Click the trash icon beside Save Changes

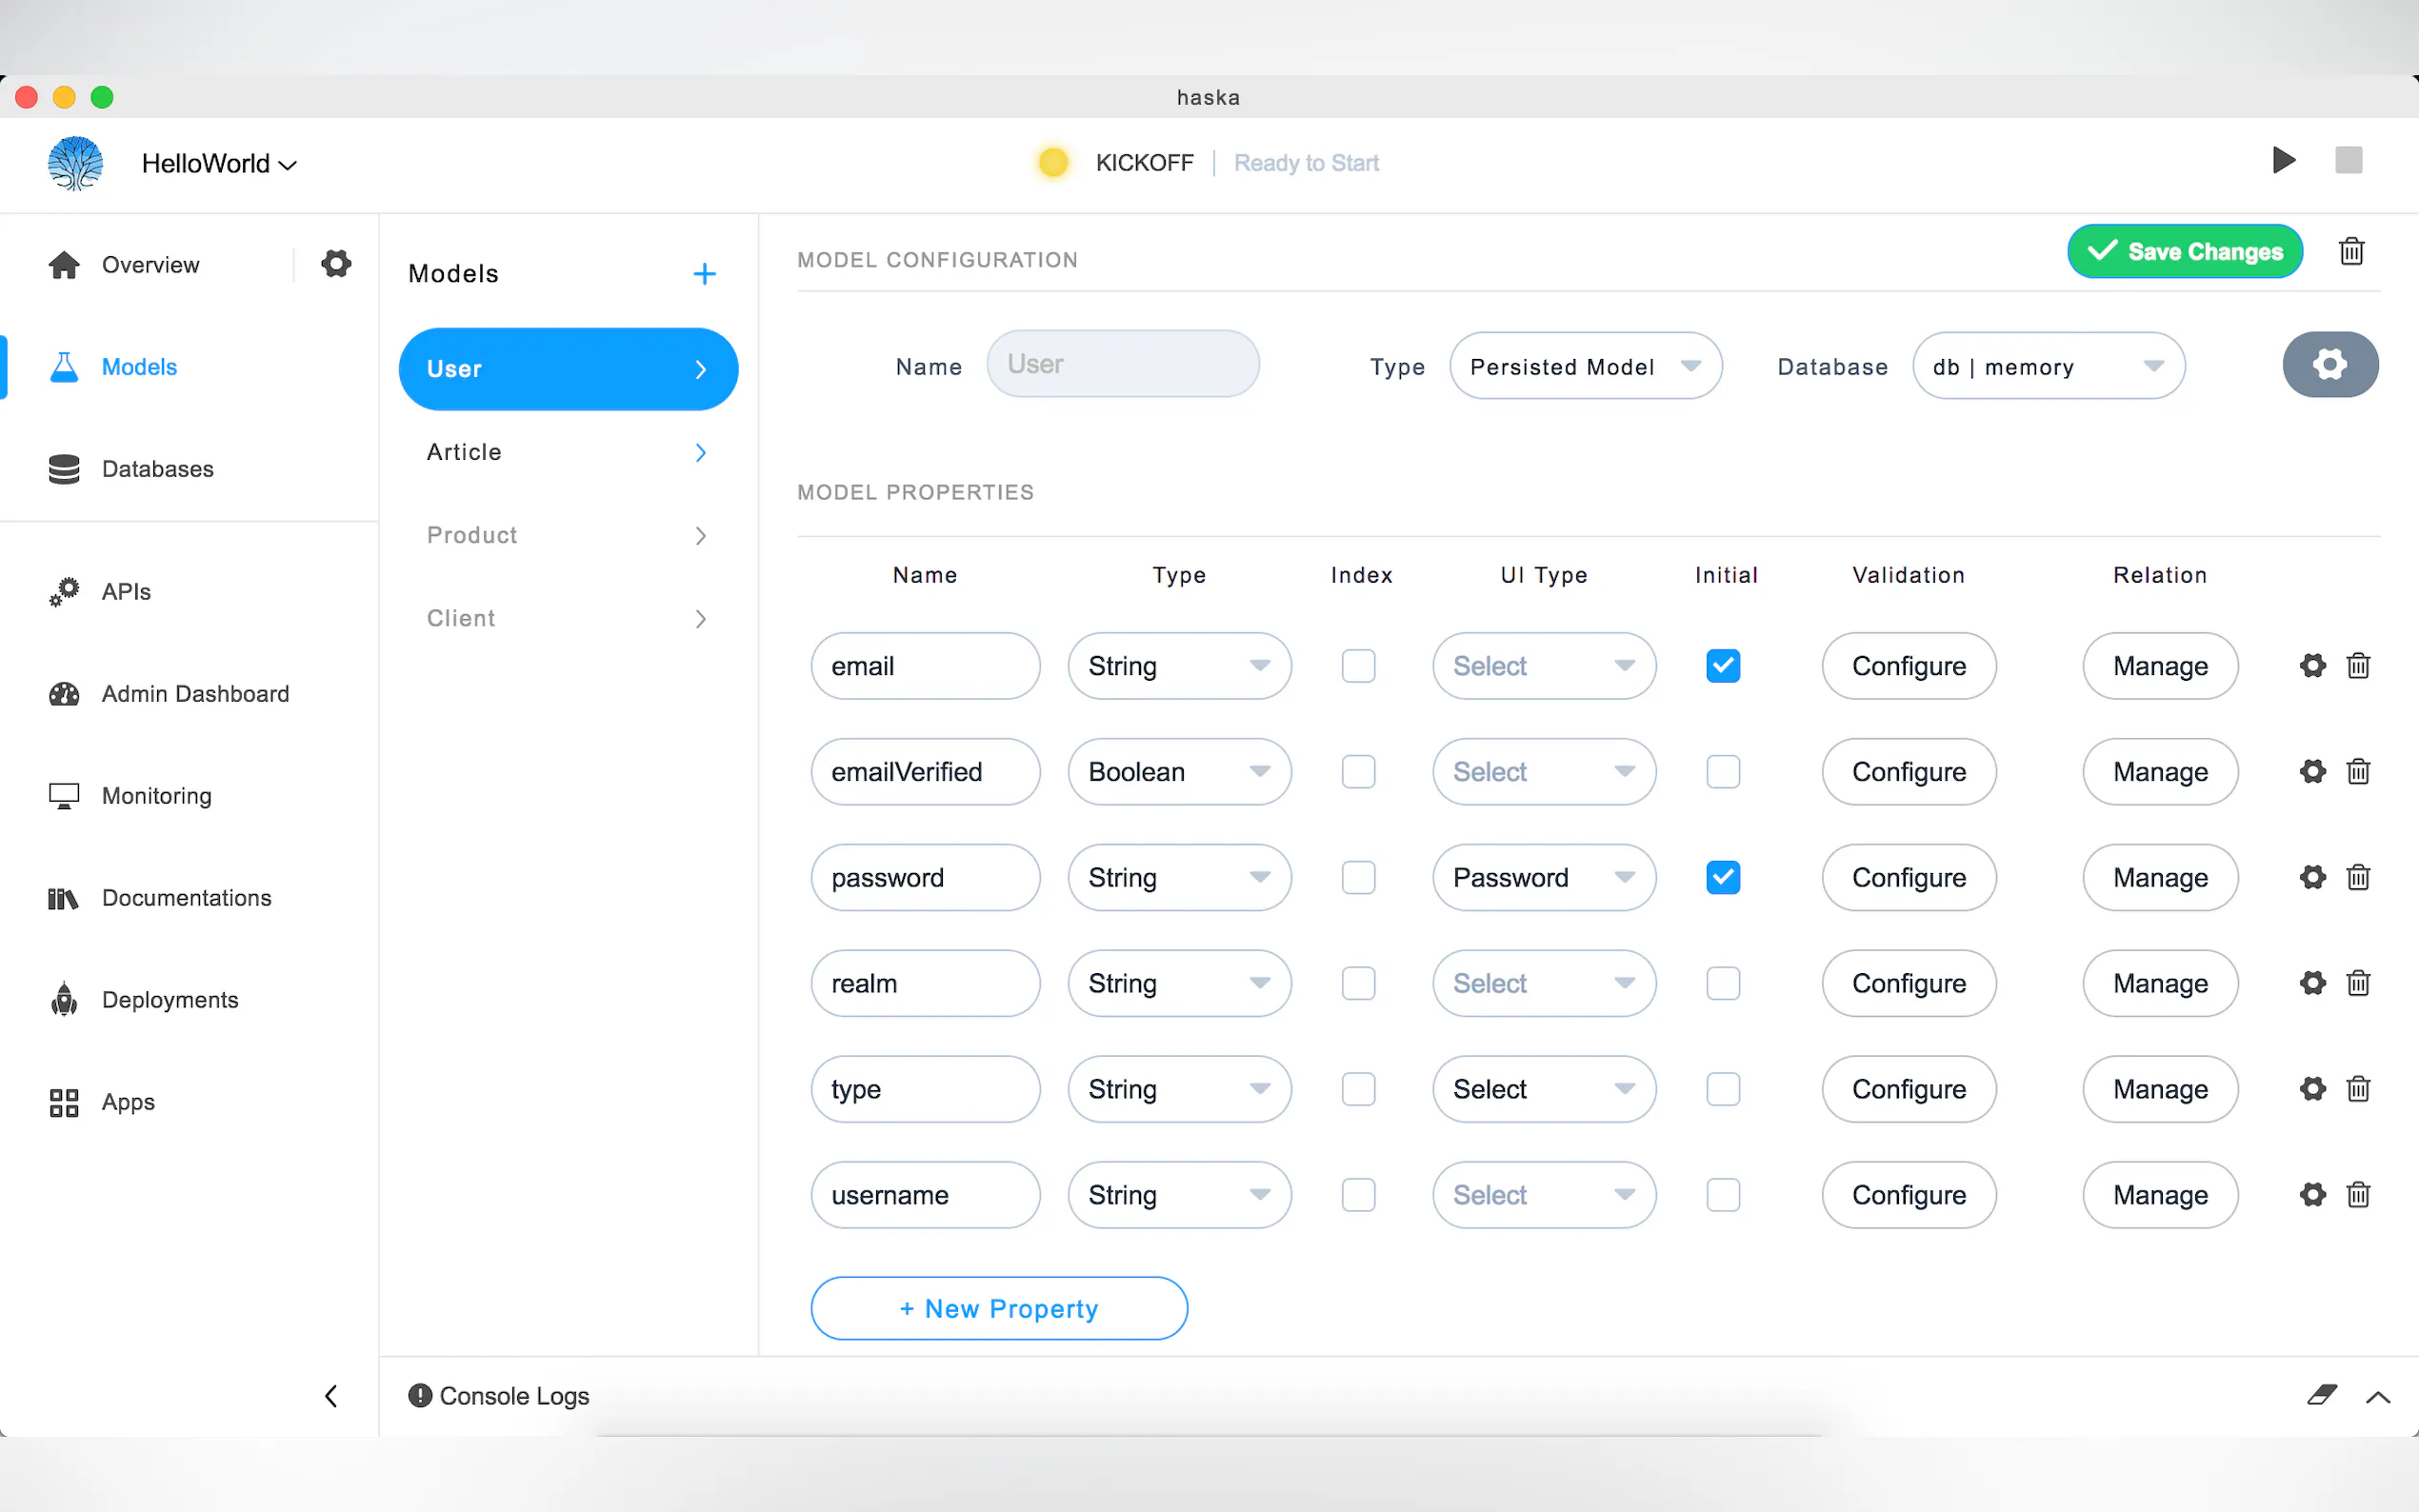click(2351, 251)
